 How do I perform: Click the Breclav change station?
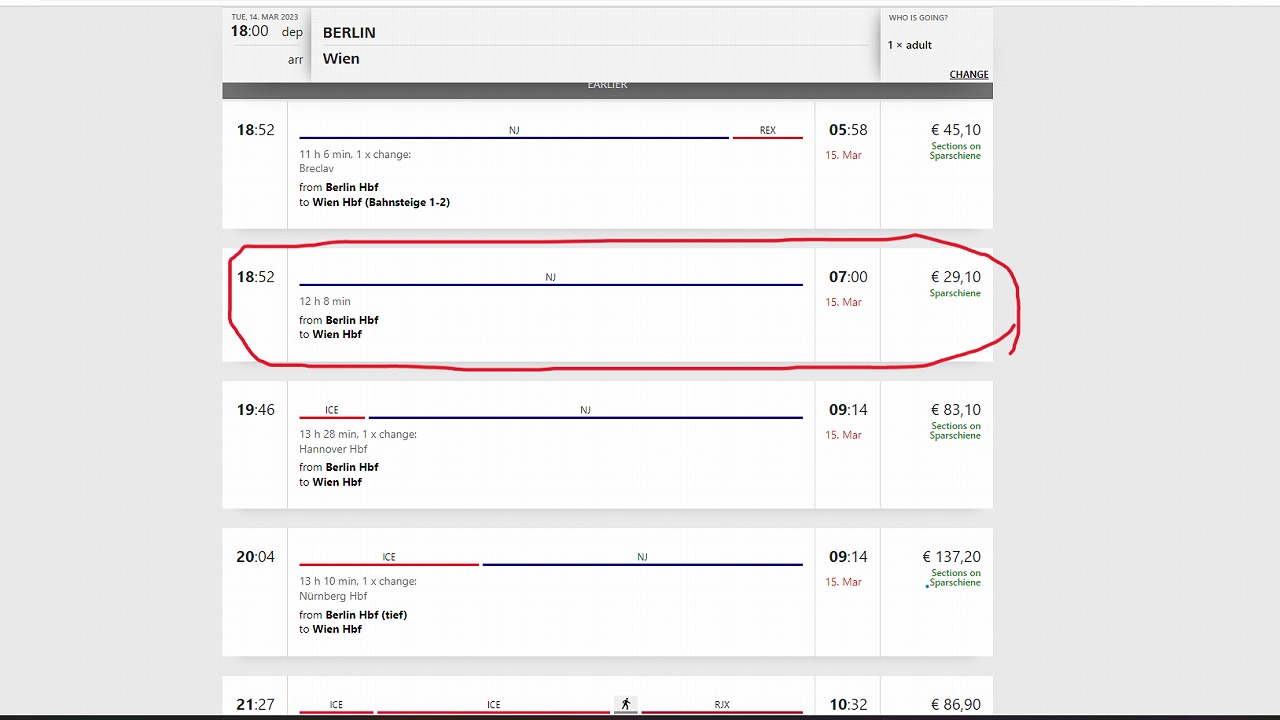[x=317, y=169]
